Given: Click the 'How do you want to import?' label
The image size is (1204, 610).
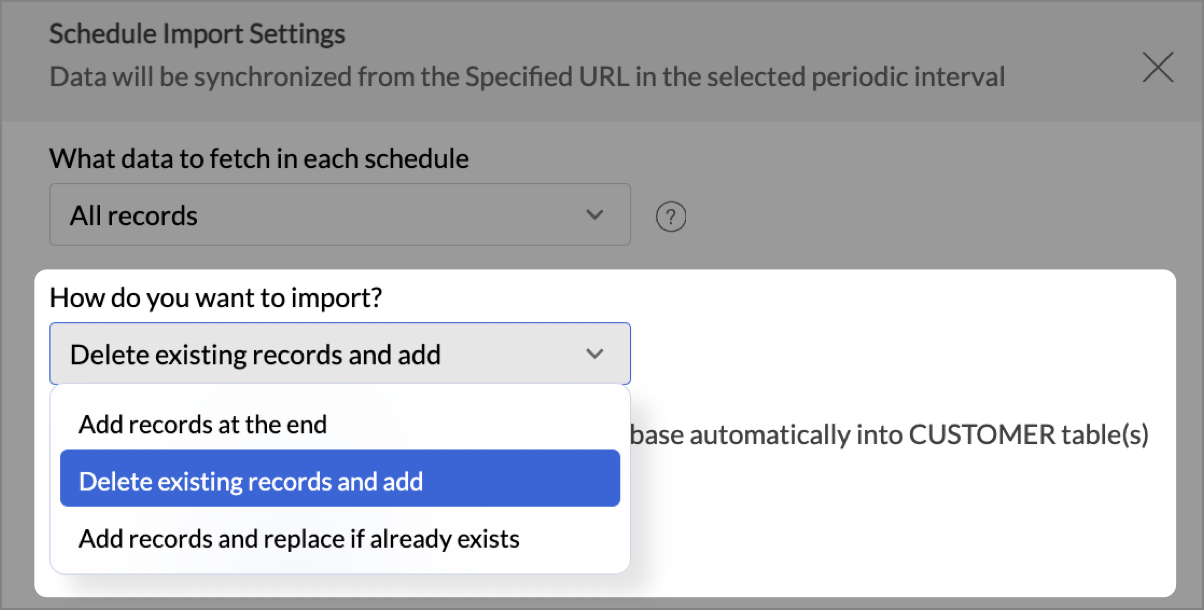Looking at the screenshot, I should coord(216,297).
